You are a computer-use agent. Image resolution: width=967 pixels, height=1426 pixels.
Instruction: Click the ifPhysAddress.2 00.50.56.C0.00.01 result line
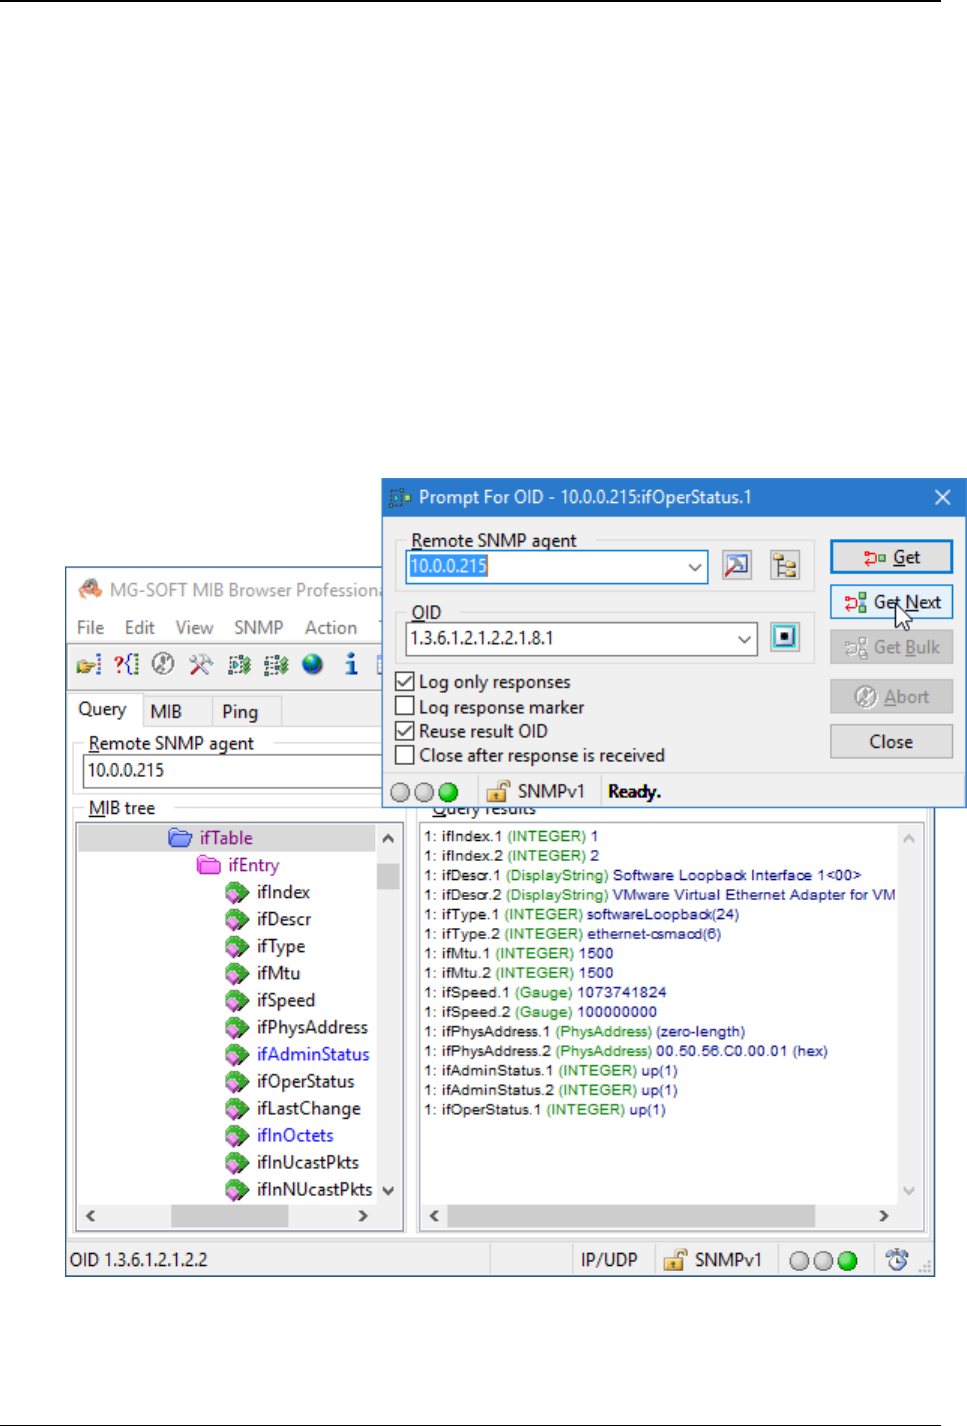pos(626,1051)
